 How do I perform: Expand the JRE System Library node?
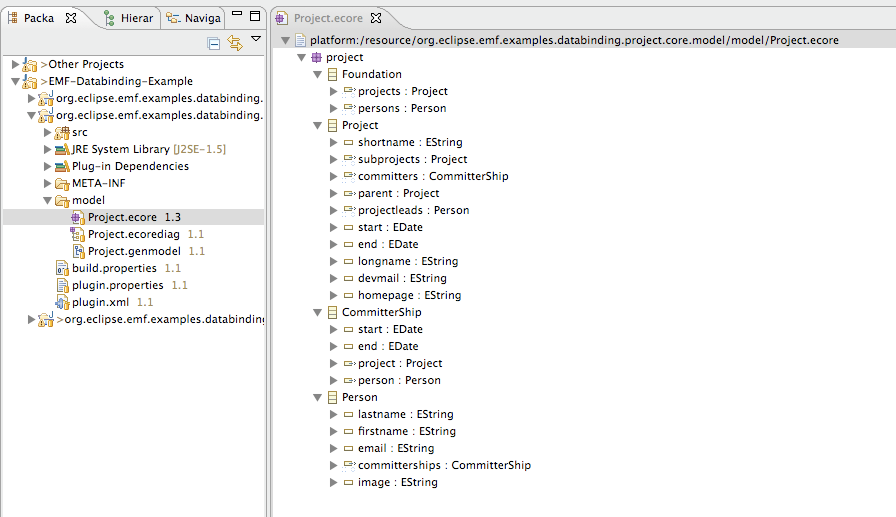coord(47,149)
